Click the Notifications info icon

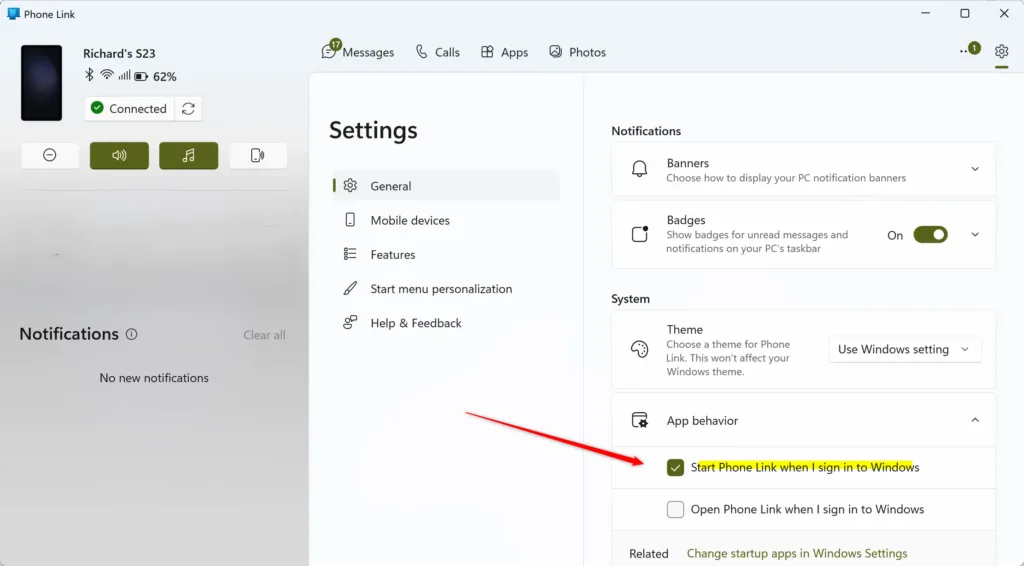pyautogui.click(x=131, y=334)
